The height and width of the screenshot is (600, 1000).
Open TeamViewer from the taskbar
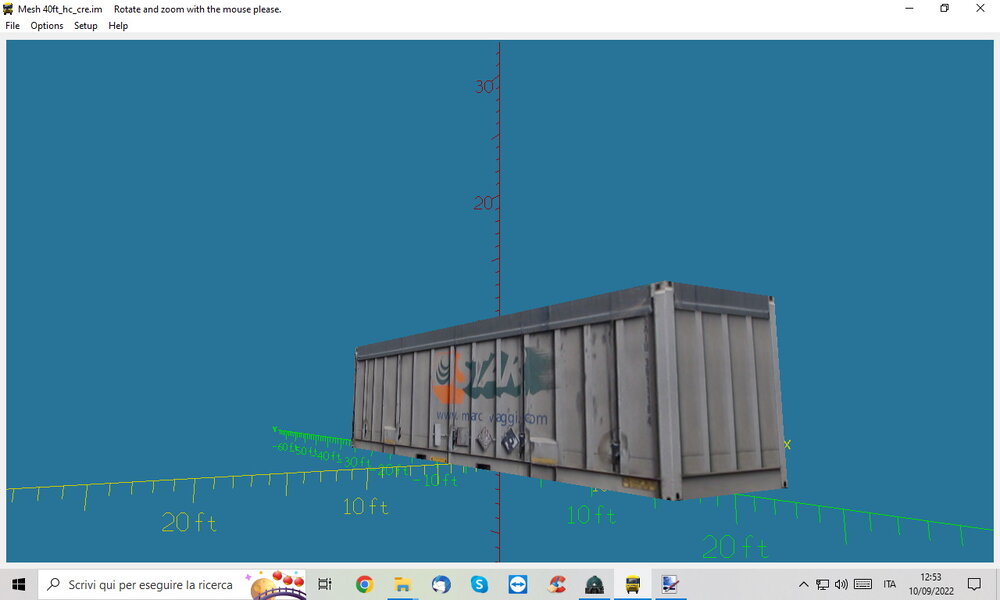point(517,584)
